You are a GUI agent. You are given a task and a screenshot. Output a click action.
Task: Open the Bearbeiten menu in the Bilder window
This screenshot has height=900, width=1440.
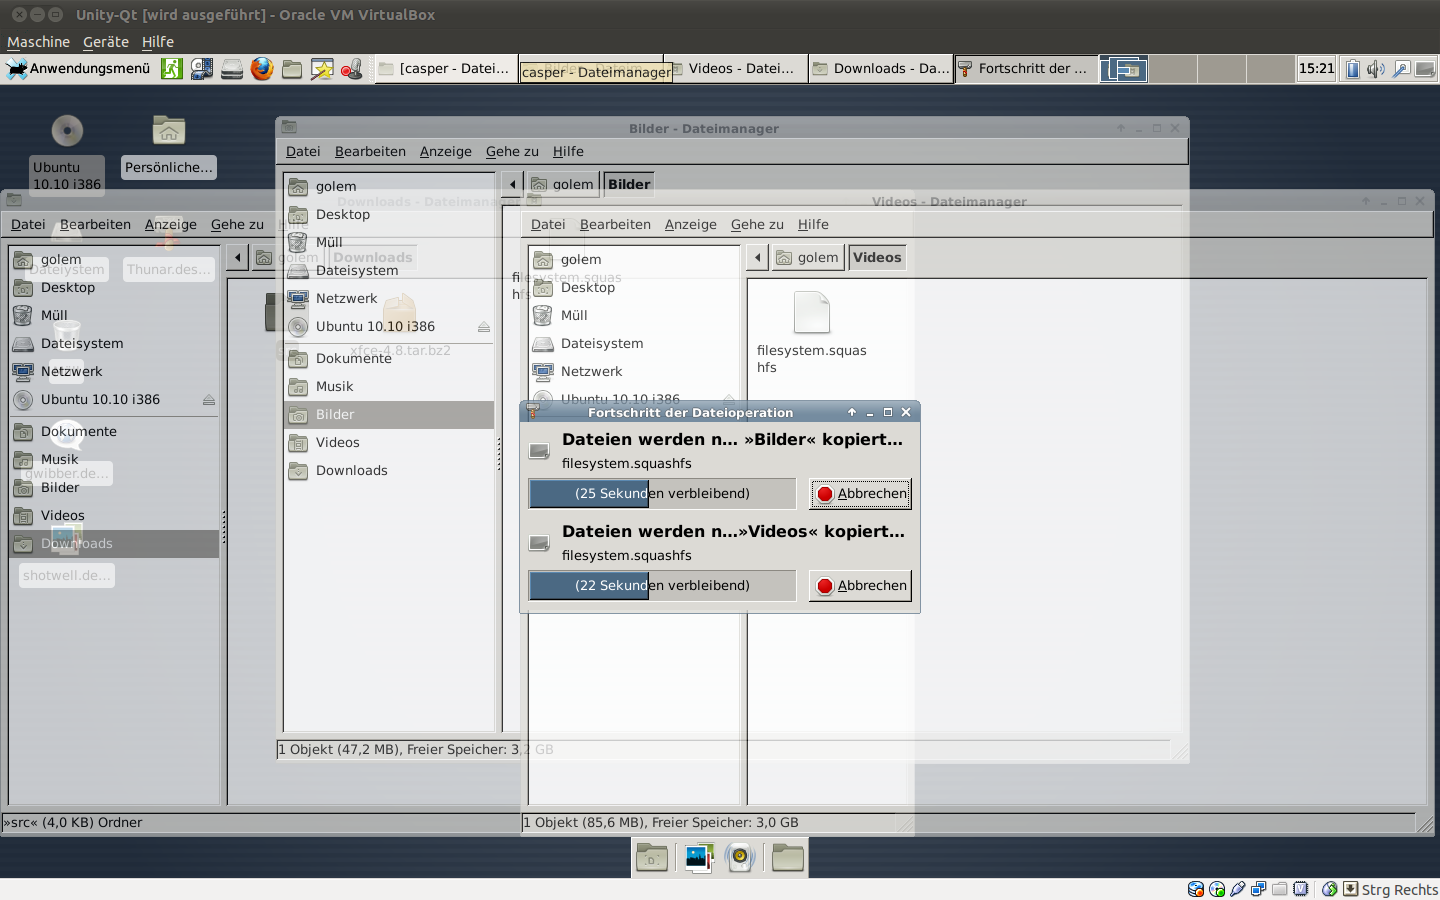click(x=370, y=151)
